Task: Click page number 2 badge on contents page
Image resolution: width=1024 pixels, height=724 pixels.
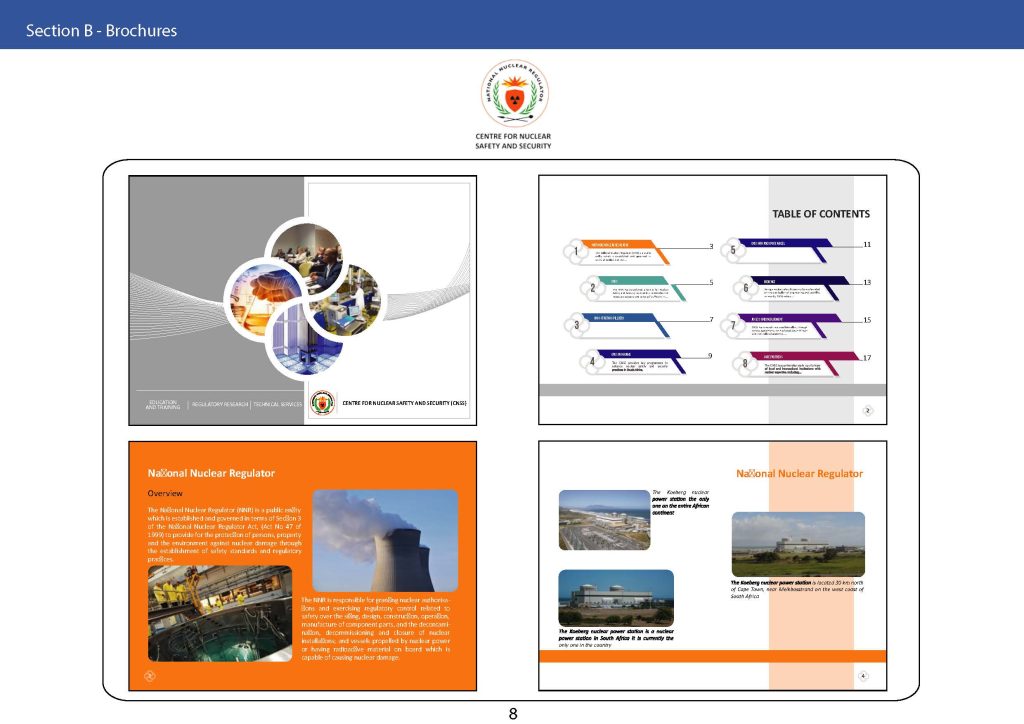Action: (x=868, y=410)
